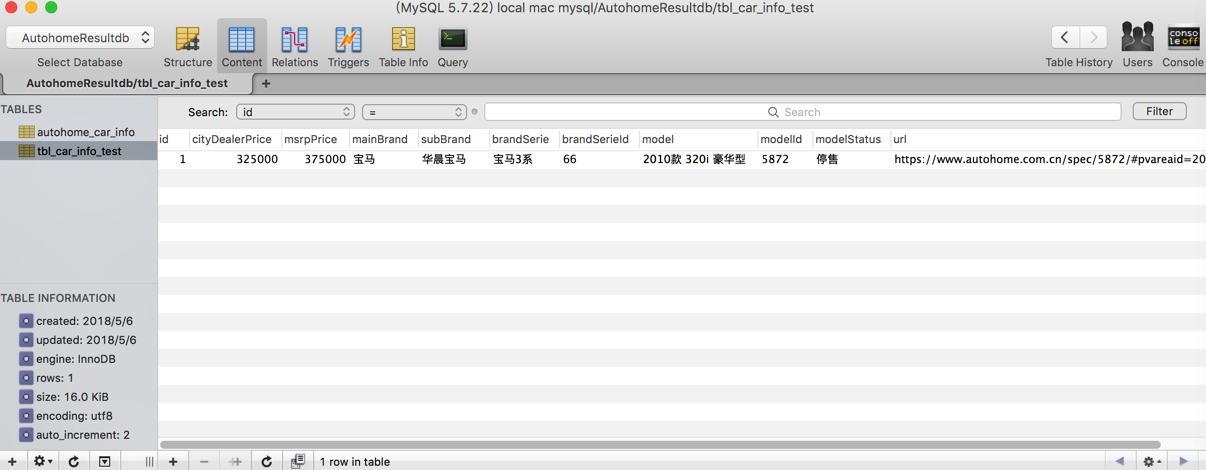Screen dimensions: 1206x470
Task: Reload the table contents
Action: click(266, 461)
